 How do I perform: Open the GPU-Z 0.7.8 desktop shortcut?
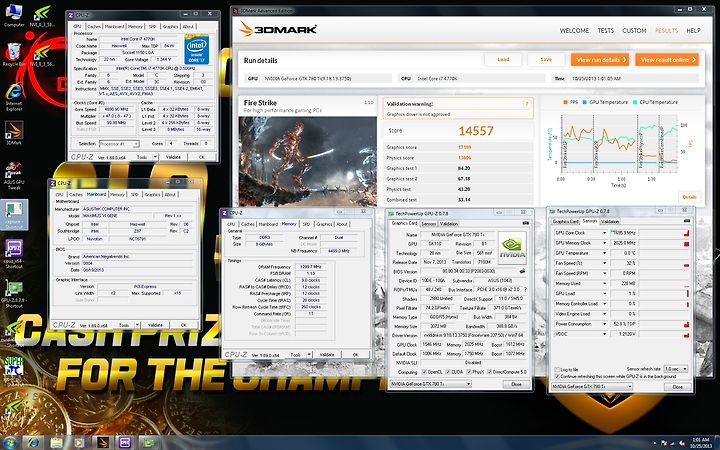14,294
